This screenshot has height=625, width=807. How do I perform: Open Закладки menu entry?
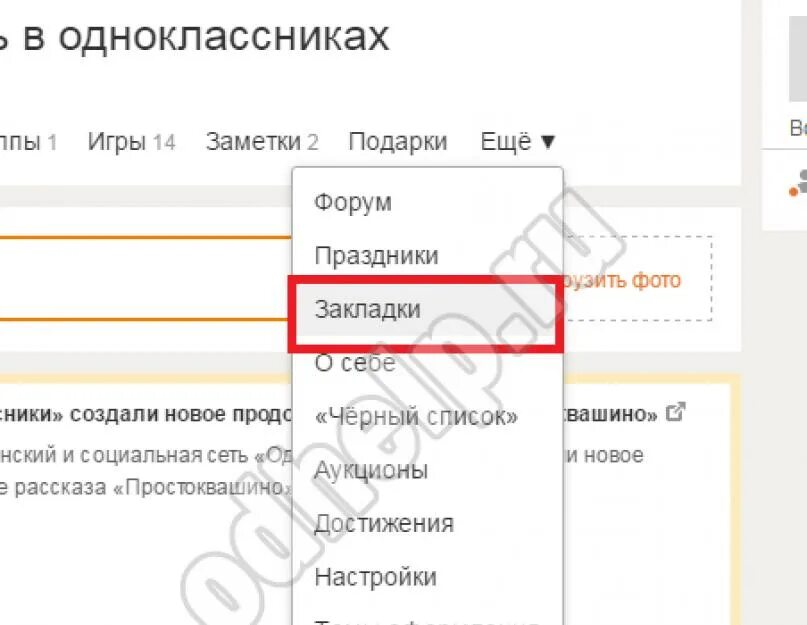tap(427, 309)
